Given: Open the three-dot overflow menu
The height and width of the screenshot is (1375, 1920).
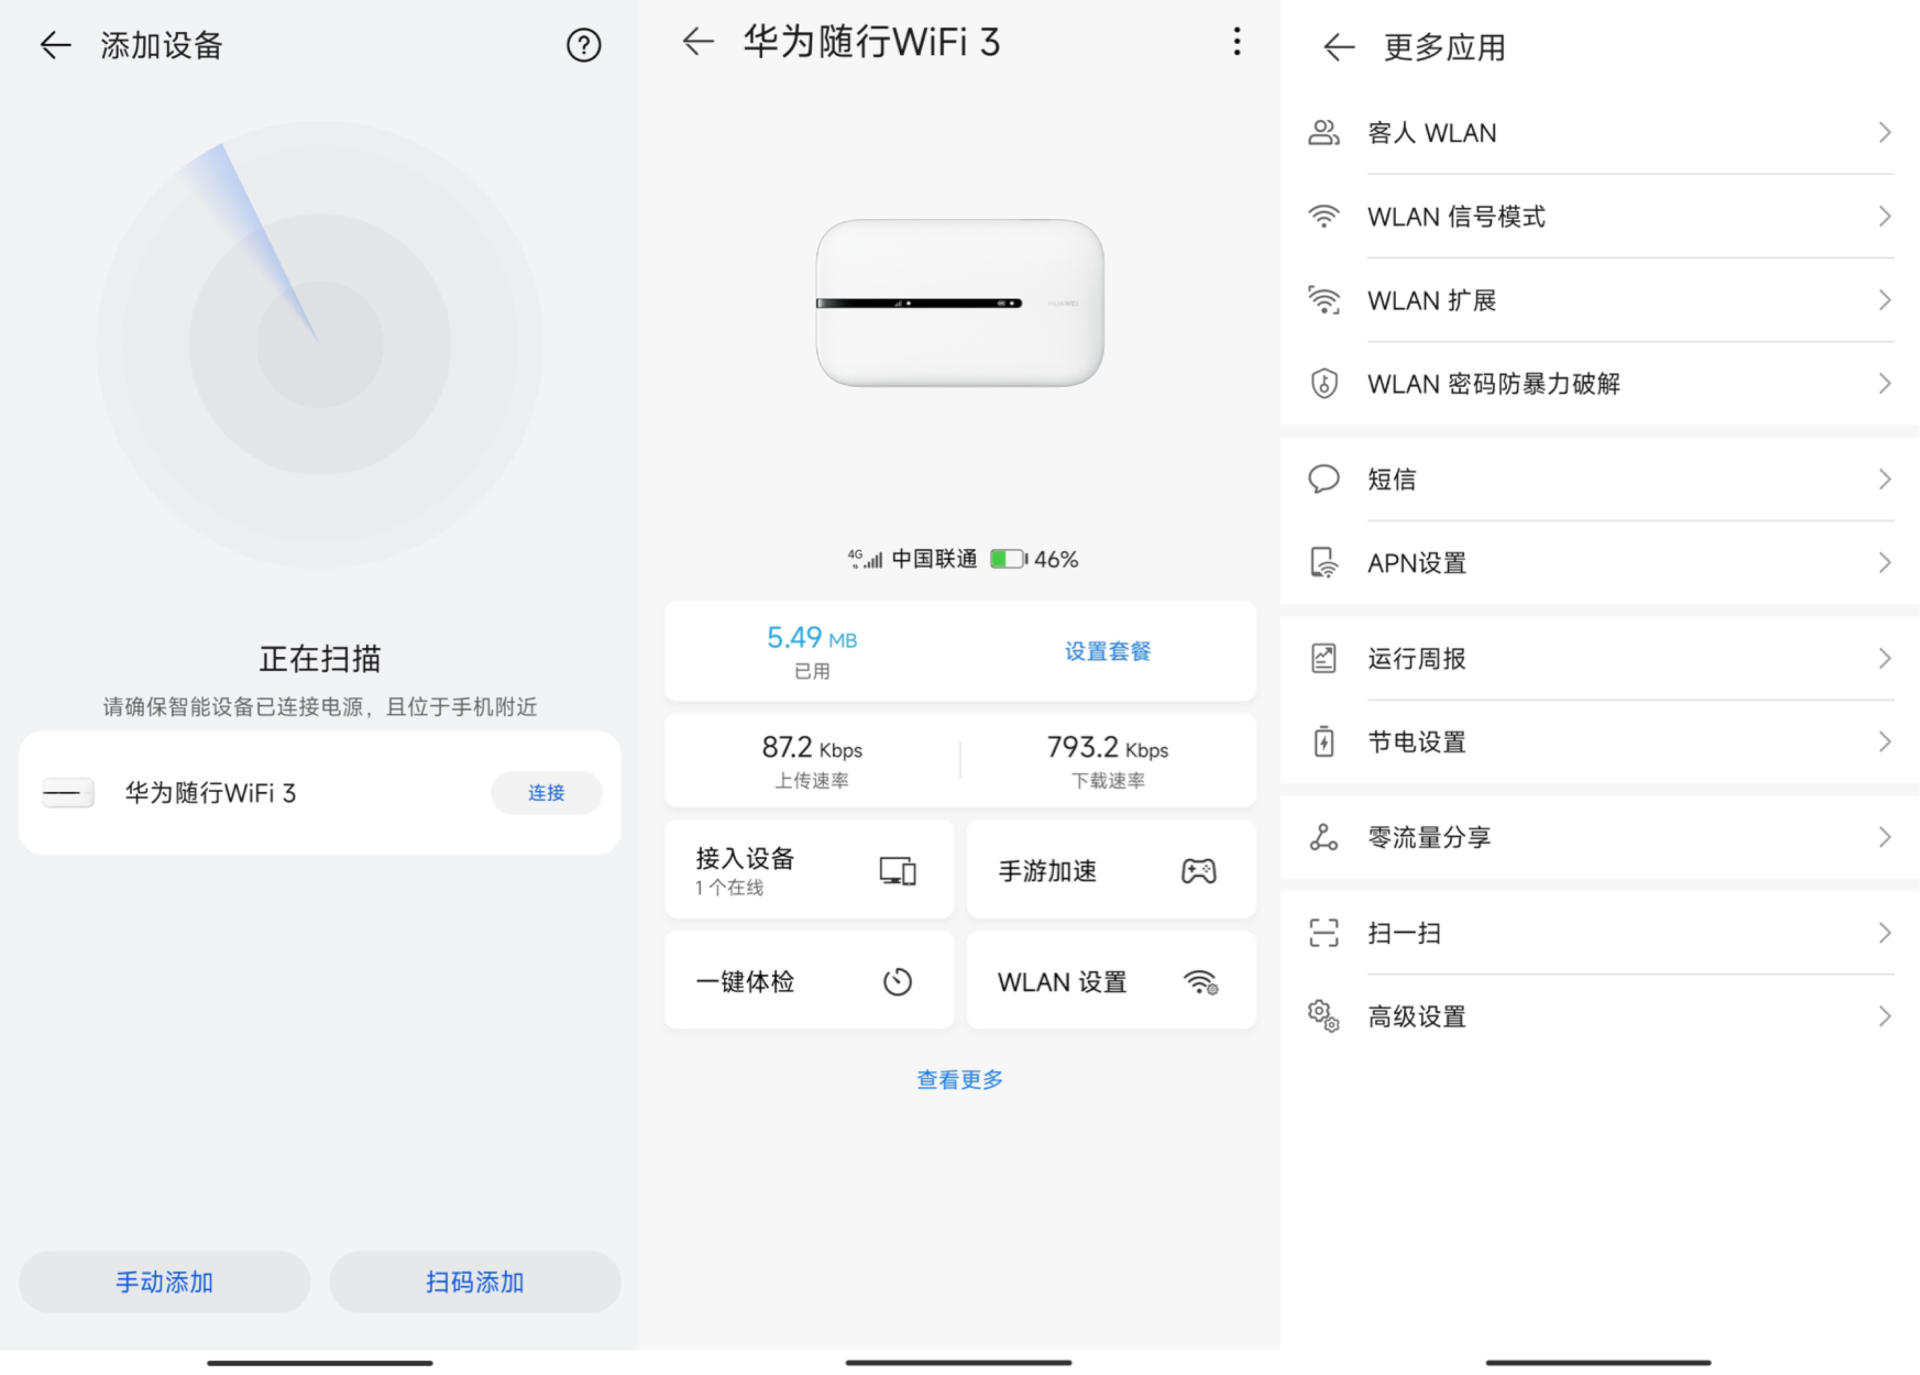Looking at the screenshot, I should [x=1237, y=42].
